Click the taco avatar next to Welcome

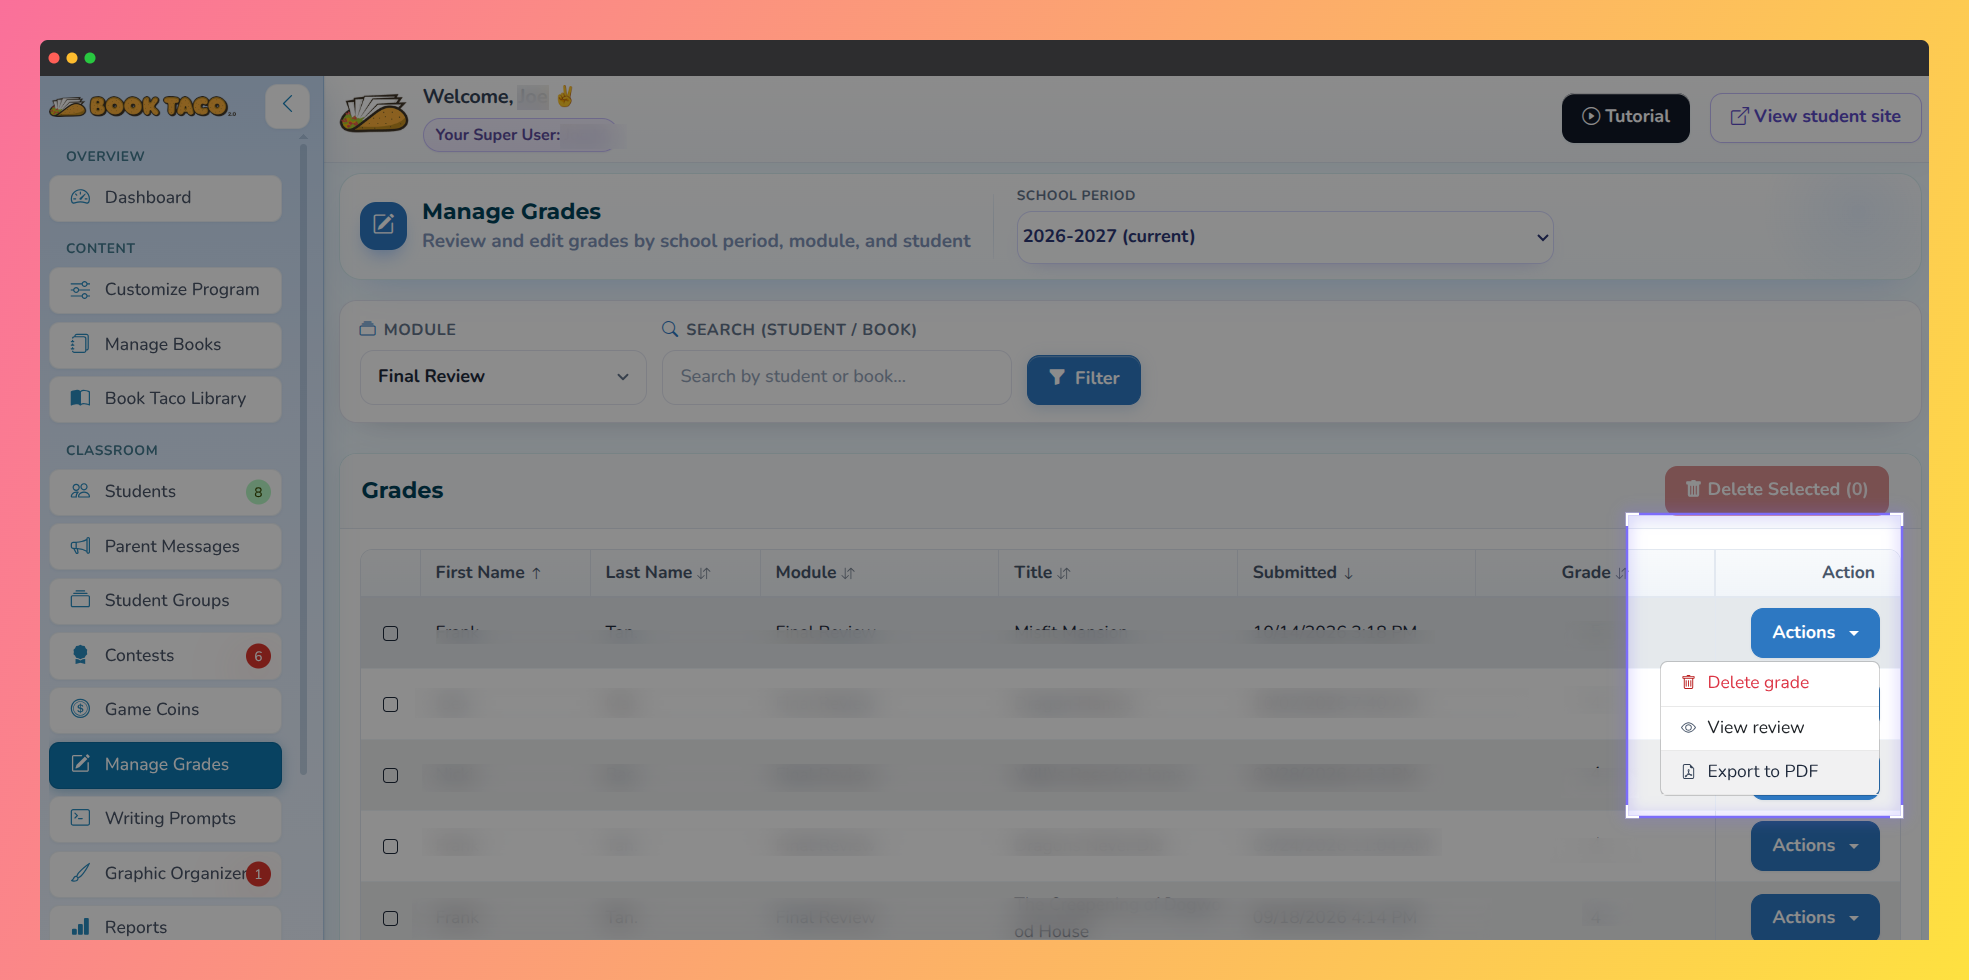coord(374,113)
